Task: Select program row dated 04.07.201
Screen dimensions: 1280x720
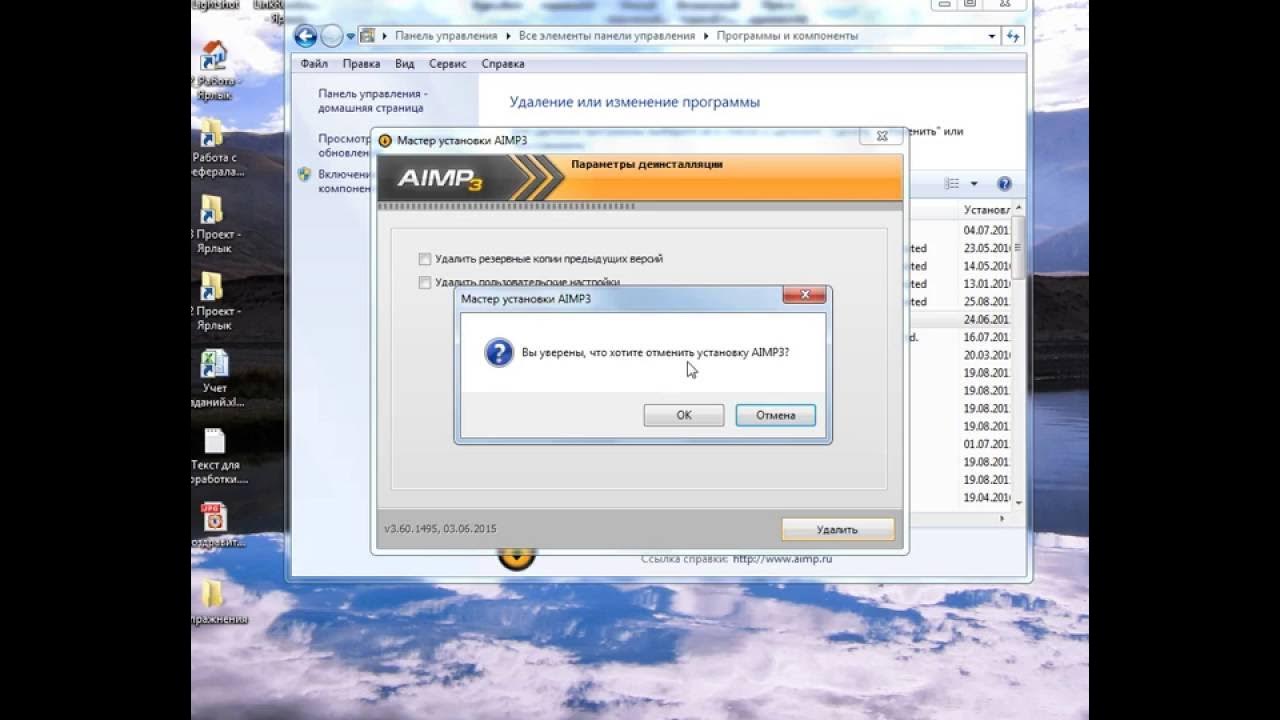Action: pos(958,231)
